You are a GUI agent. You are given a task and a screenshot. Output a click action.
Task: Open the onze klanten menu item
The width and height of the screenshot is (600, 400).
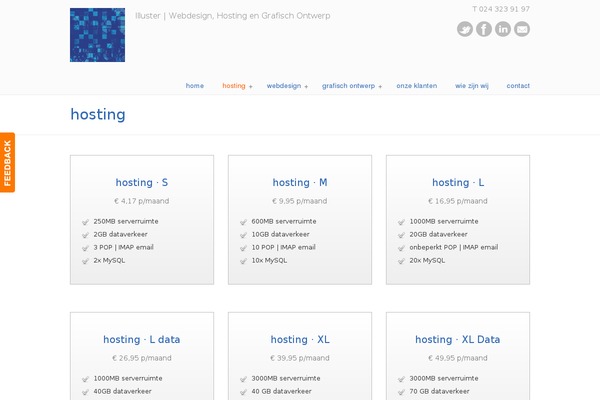(x=417, y=86)
